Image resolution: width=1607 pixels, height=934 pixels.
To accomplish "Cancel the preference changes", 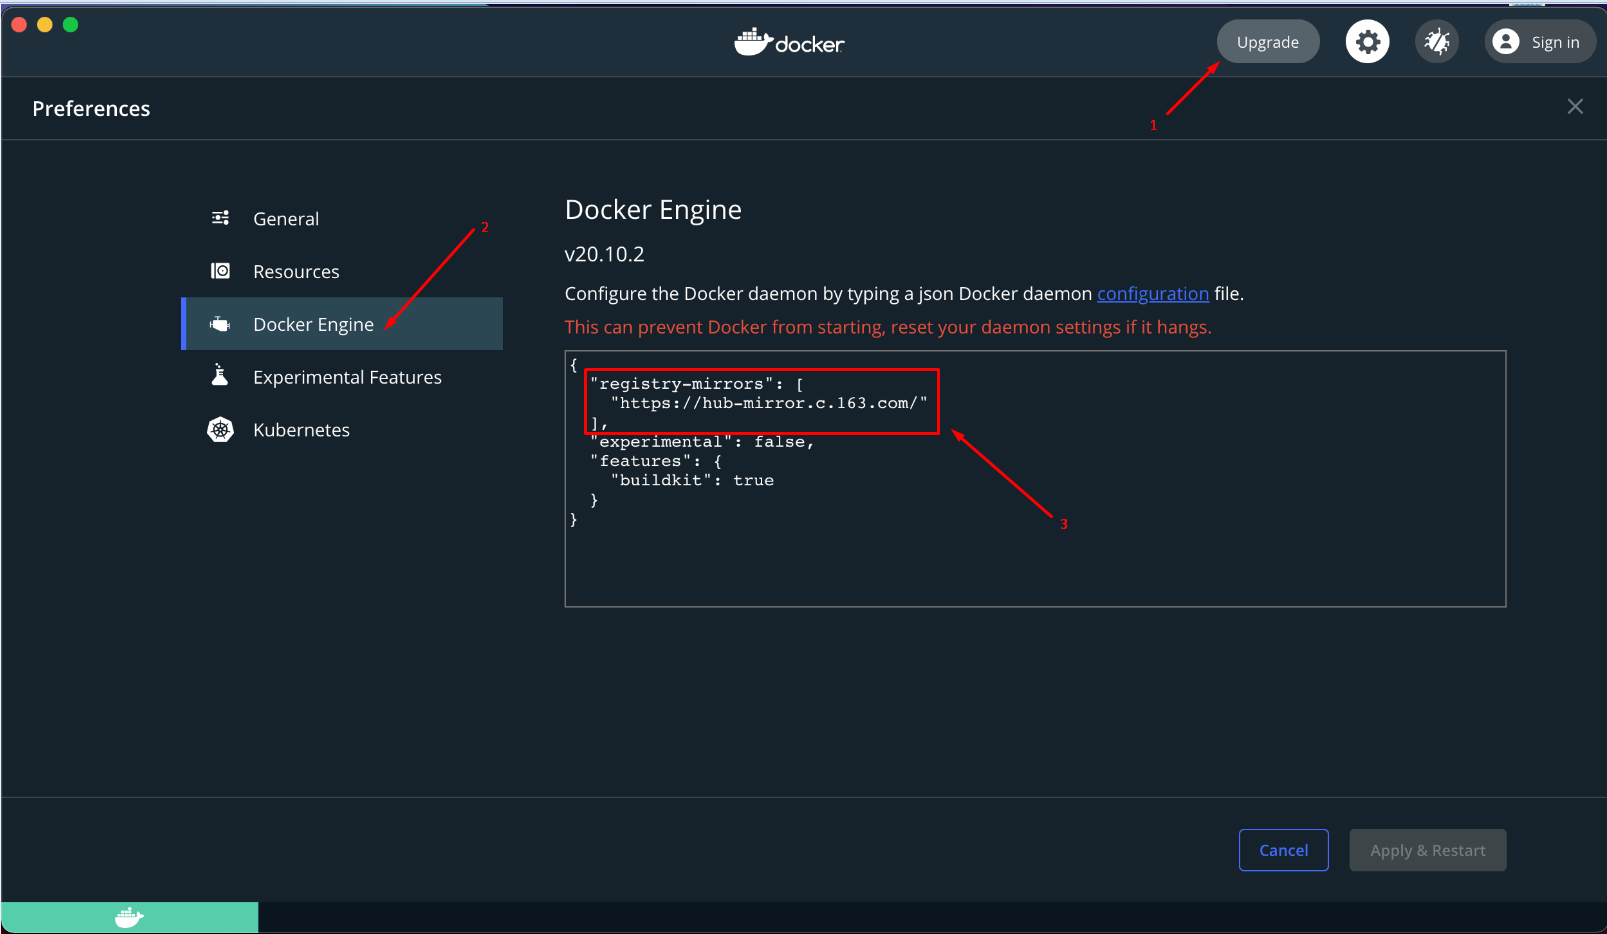I will pyautogui.click(x=1284, y=850).
